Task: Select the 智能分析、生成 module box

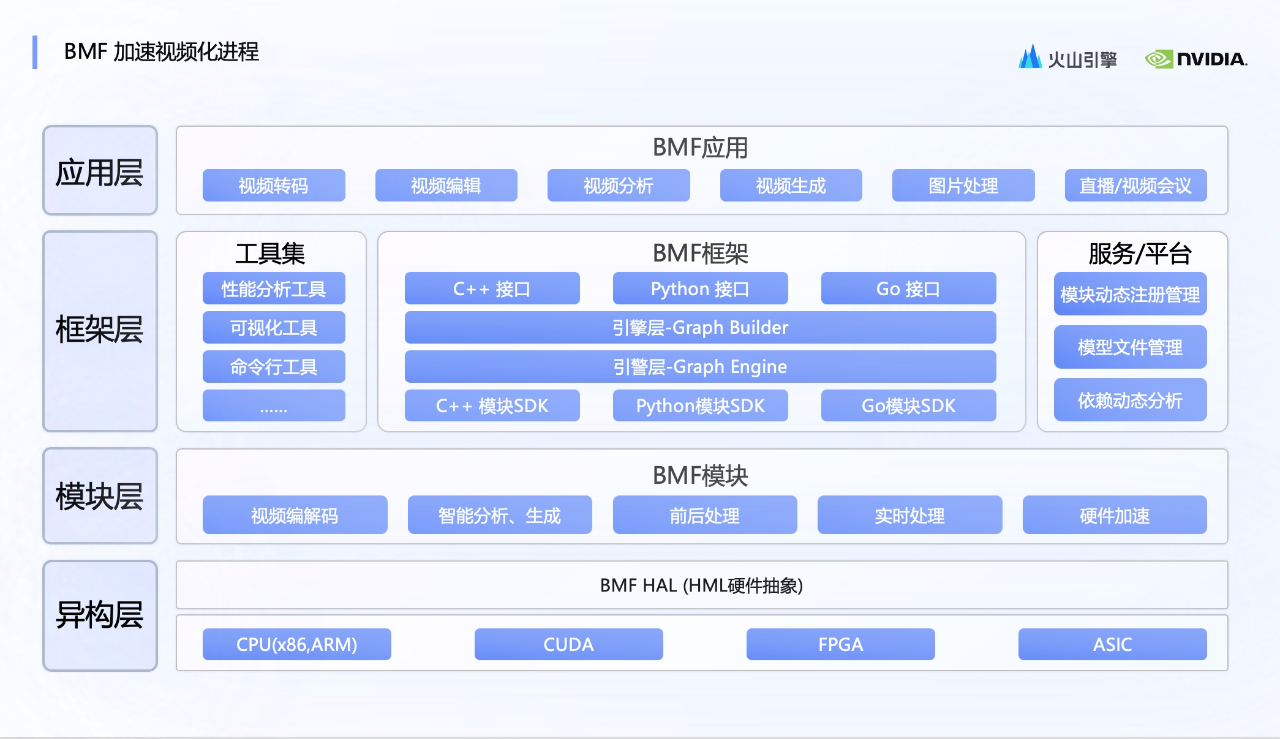Action: [x=500, y=515]
